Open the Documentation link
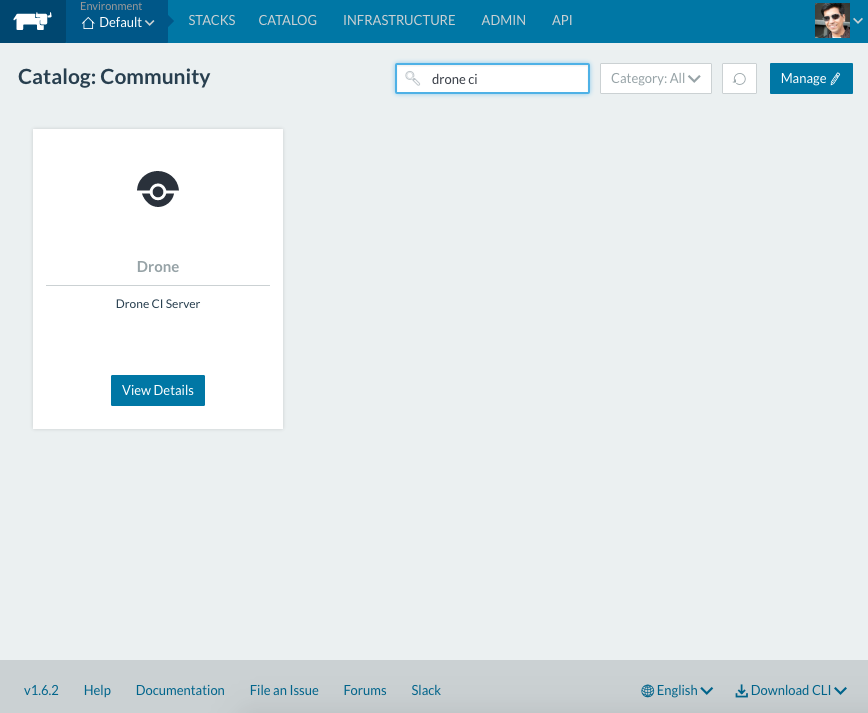Screen dimensions: 868x713 point(180,690)
